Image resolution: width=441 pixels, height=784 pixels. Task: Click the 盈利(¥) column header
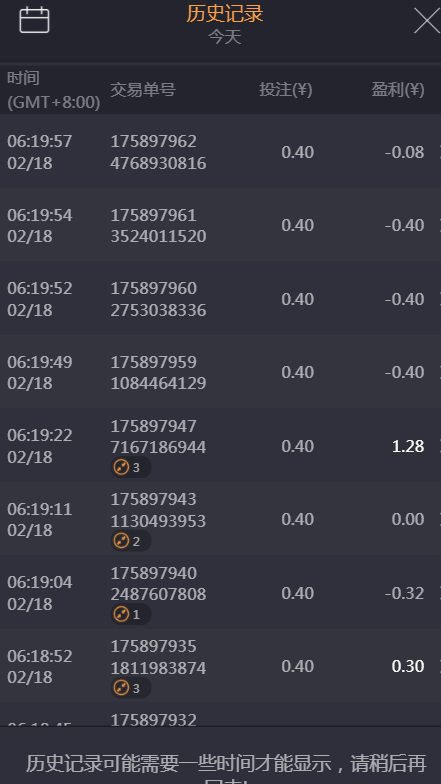tap(398, 90)
